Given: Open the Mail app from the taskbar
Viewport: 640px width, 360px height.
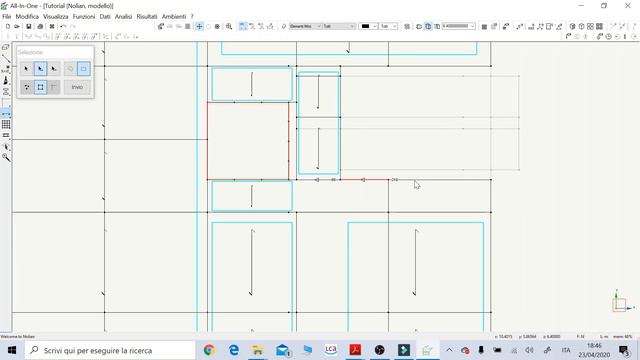Looking at the screenshot, I should click(282, 350).
